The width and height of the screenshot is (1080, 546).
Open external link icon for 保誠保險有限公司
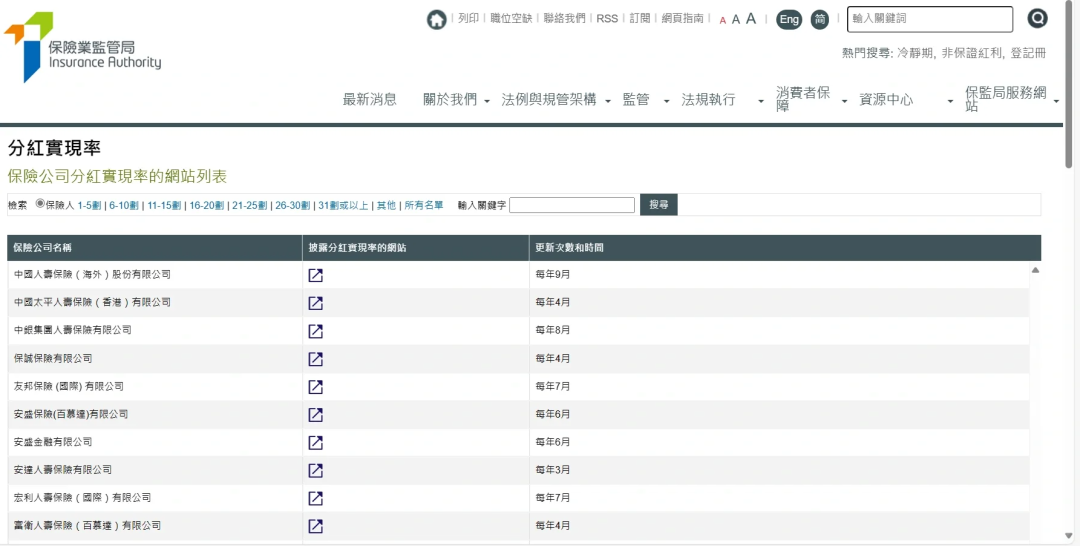tap(315, 359)
